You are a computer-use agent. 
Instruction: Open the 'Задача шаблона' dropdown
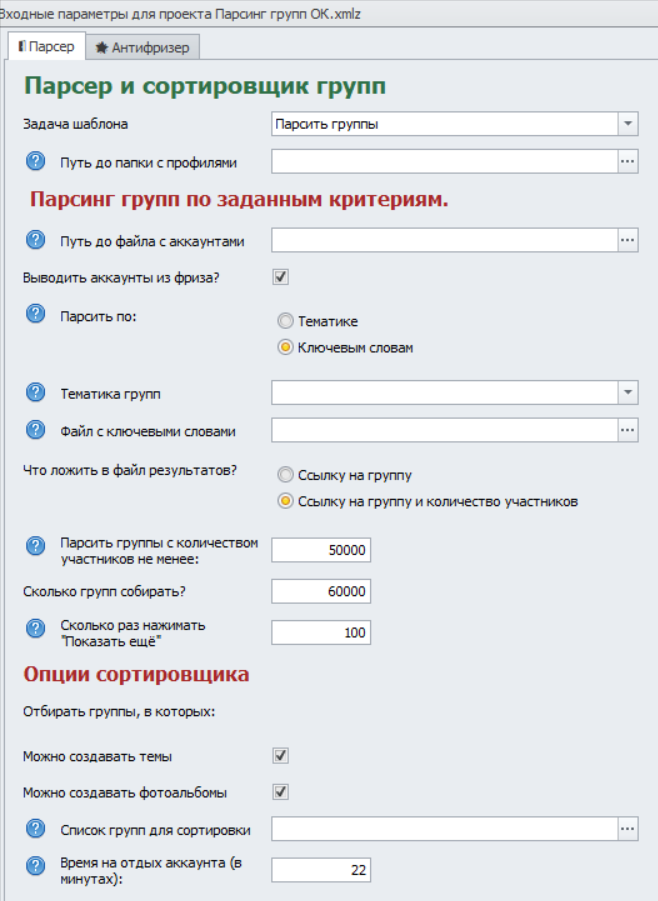(x=629, y=123)
